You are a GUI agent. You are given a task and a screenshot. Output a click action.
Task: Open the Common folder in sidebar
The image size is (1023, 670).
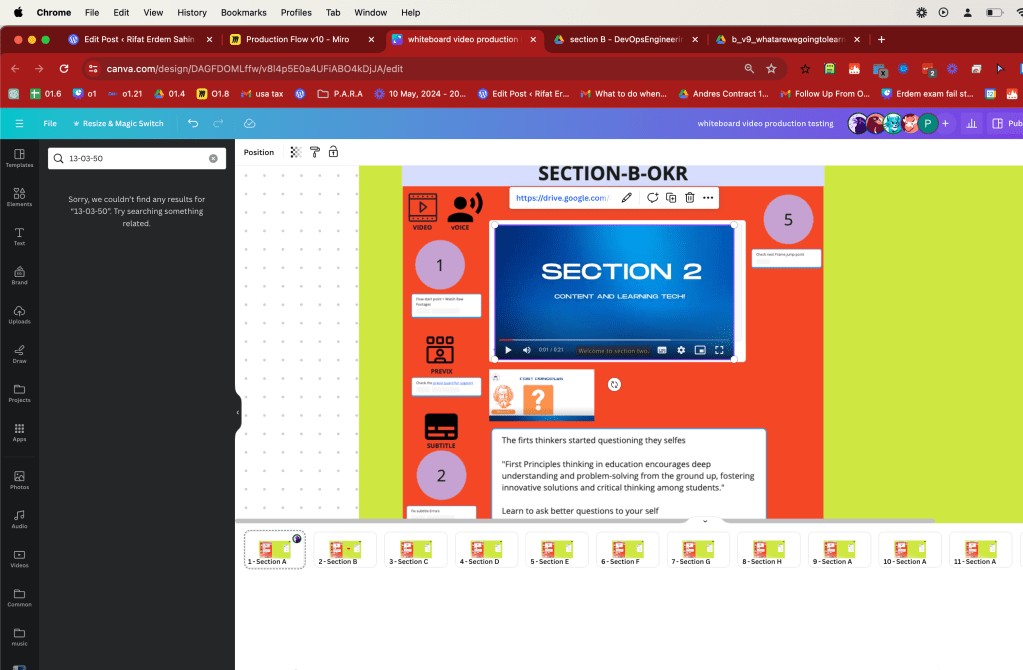(x=20, y=598)
